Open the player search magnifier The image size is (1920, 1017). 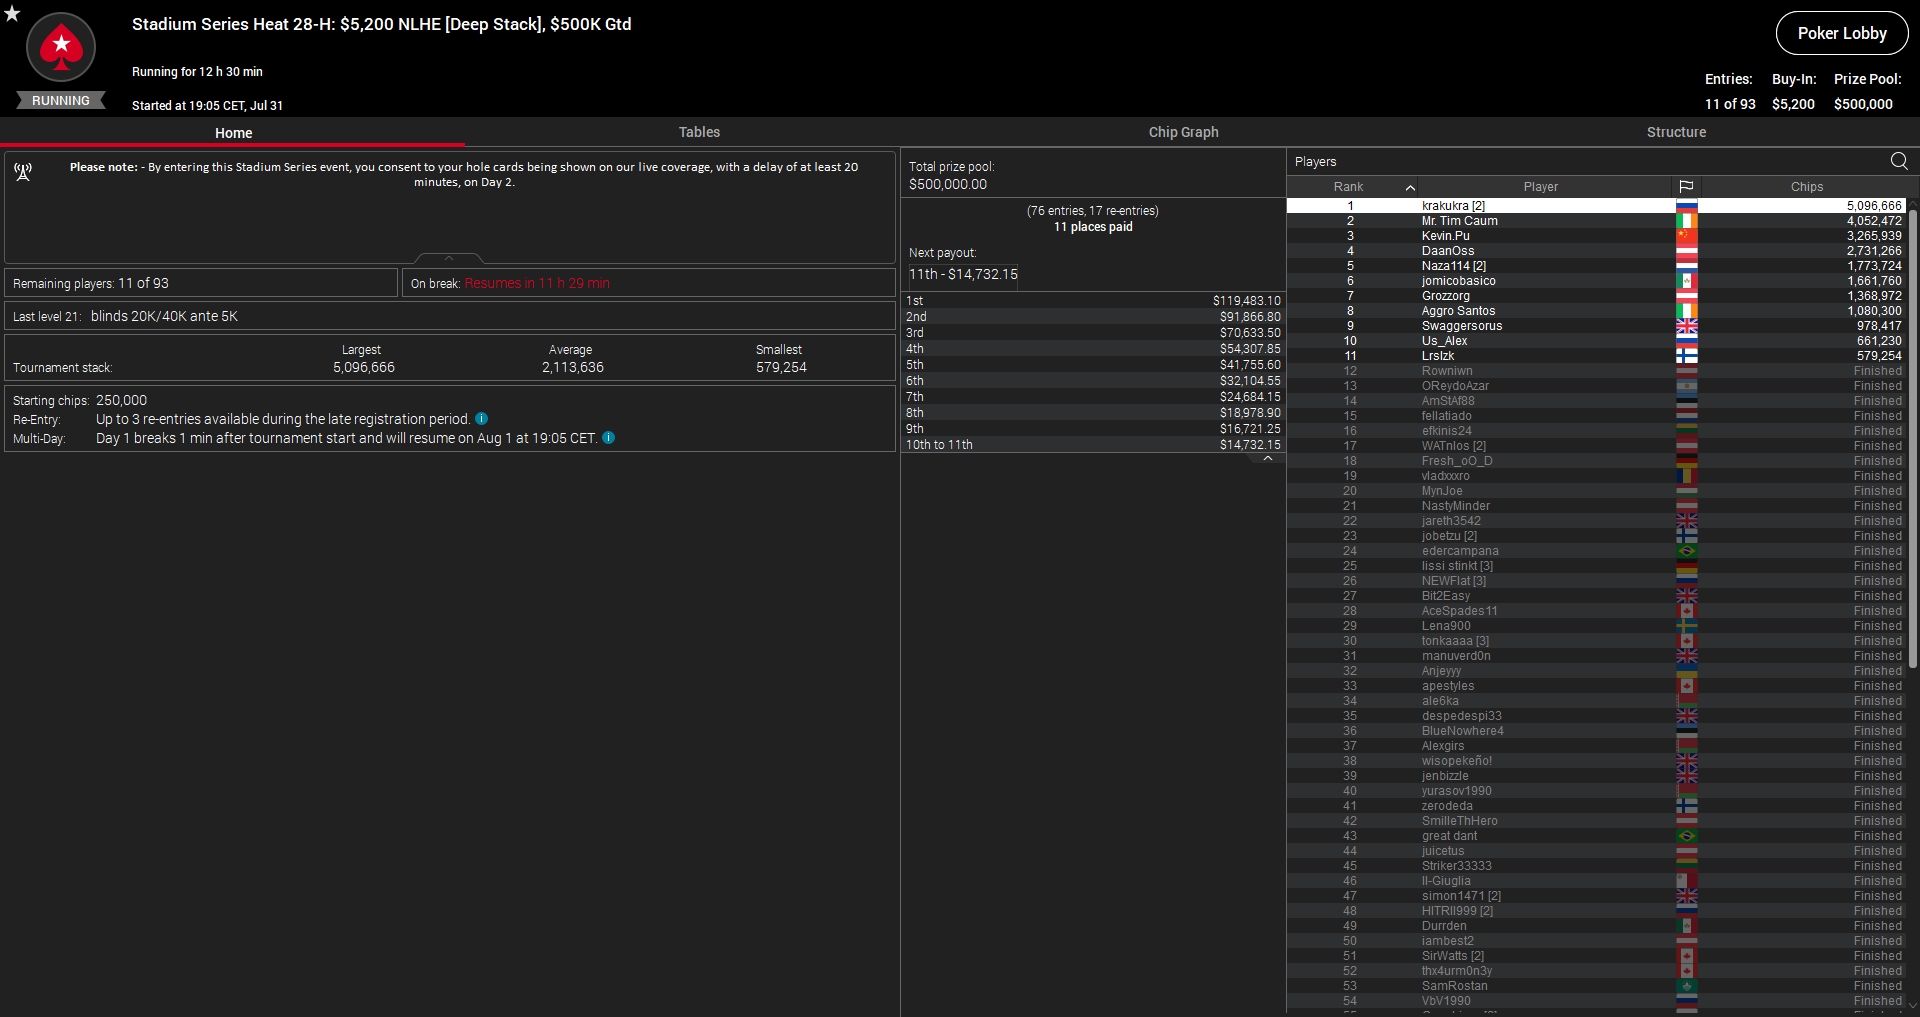tap(1899, 161)
